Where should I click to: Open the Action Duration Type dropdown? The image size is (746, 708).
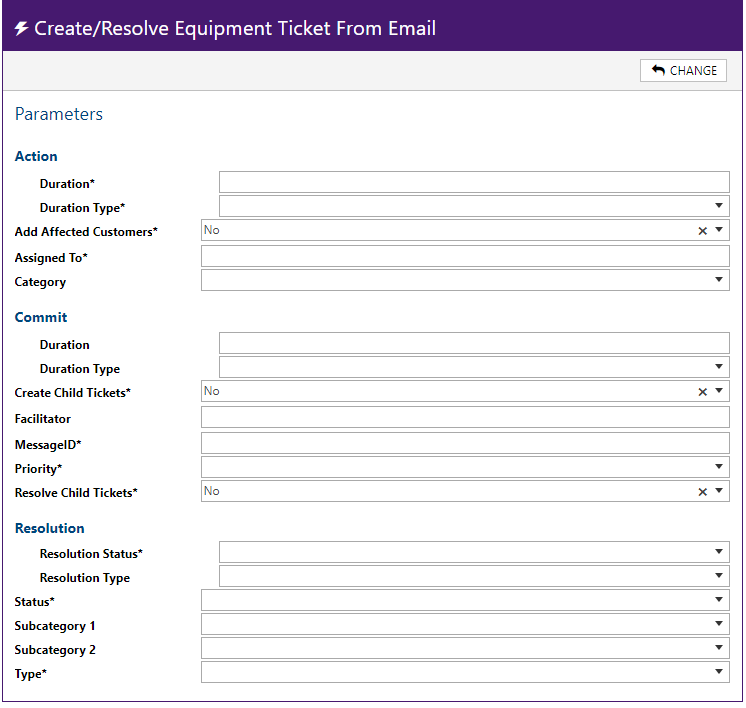474,206
